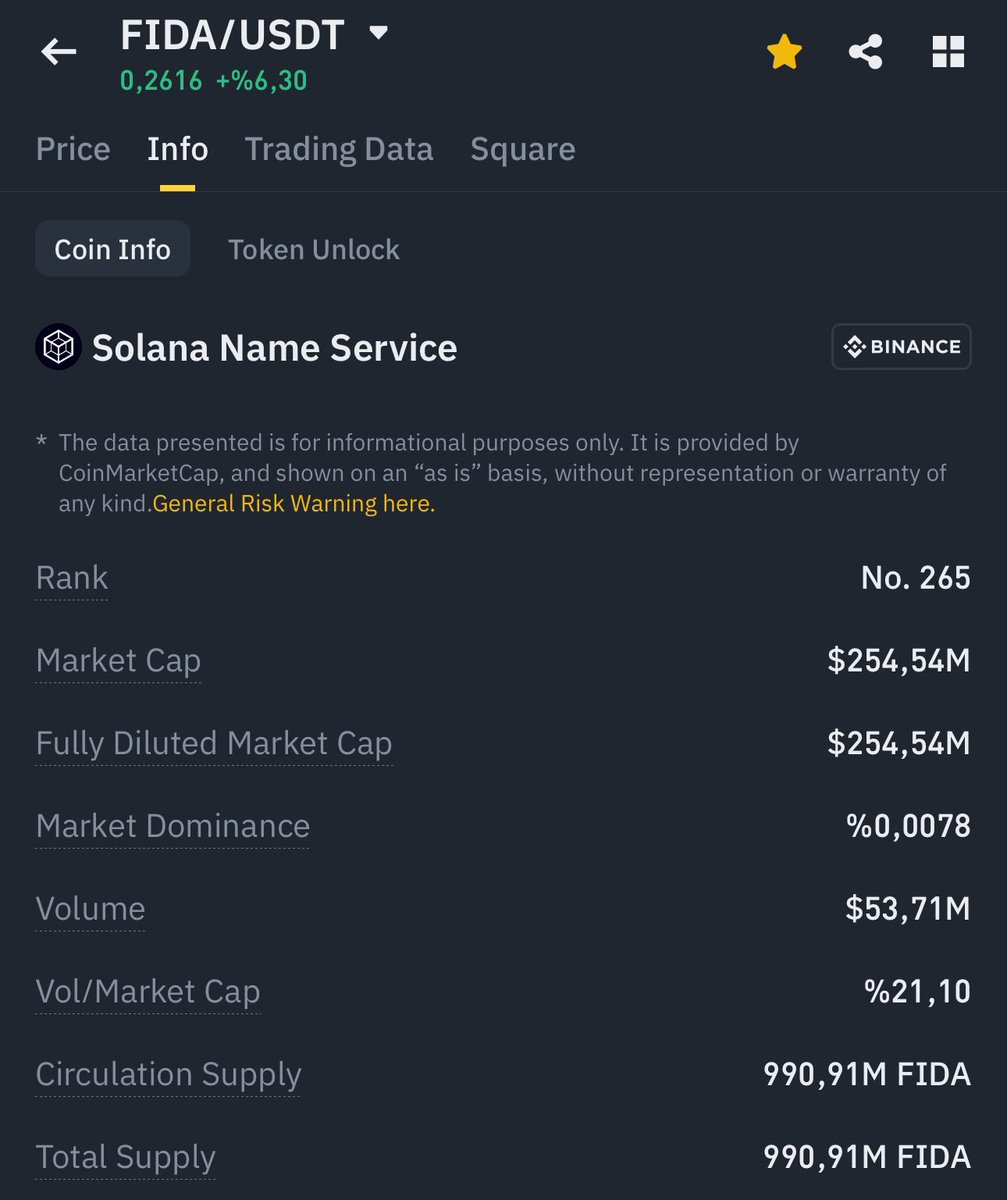Go to the Square tab

click(522, 149)
